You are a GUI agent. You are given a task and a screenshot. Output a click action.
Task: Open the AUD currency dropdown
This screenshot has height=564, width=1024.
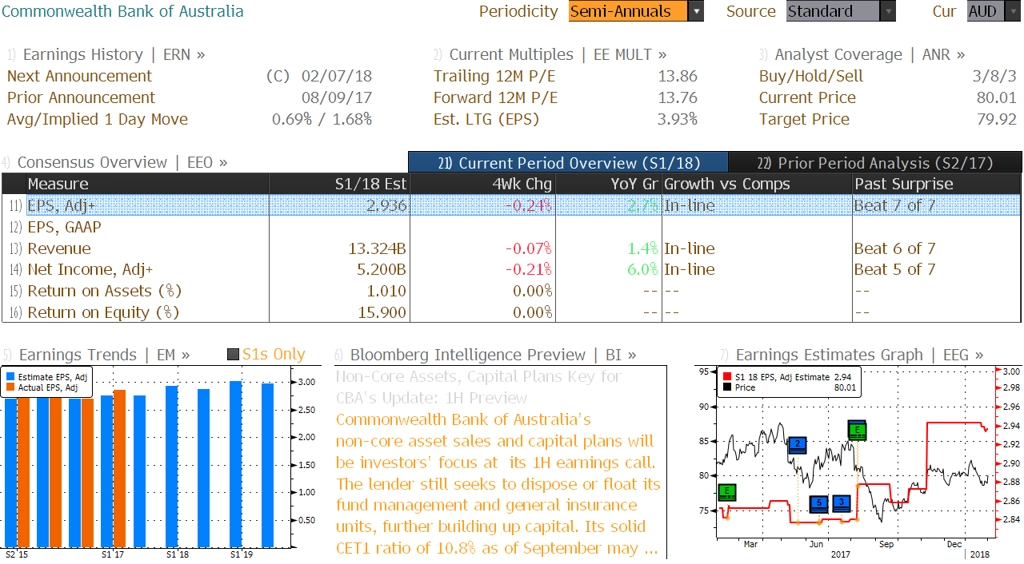coord(1011,11)
